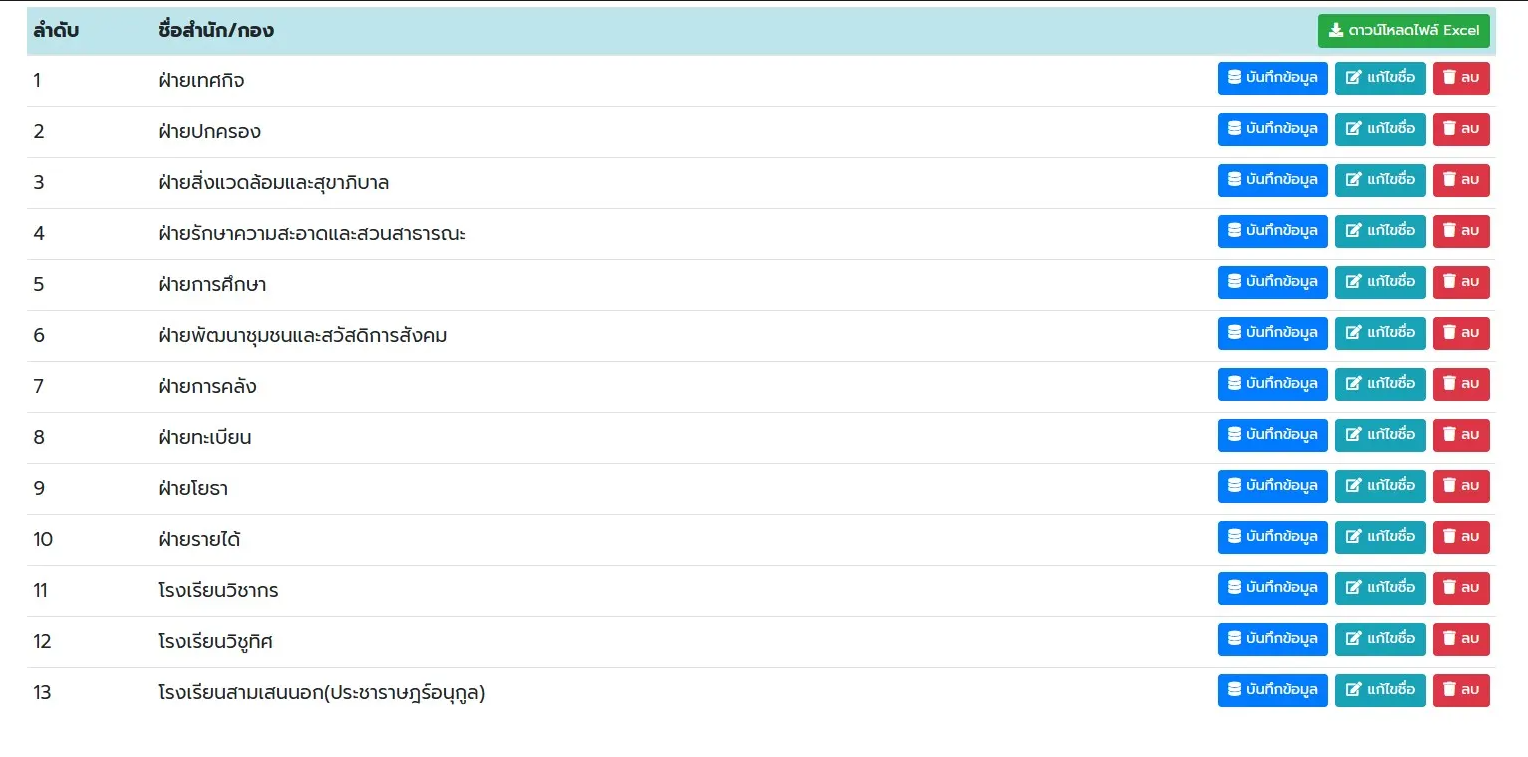Select the text ฝ่ายพัฒนาชุมชนและสวัสดิการสังคม
The height and width of the screenshot is (757, 1528).
[303, 336]
